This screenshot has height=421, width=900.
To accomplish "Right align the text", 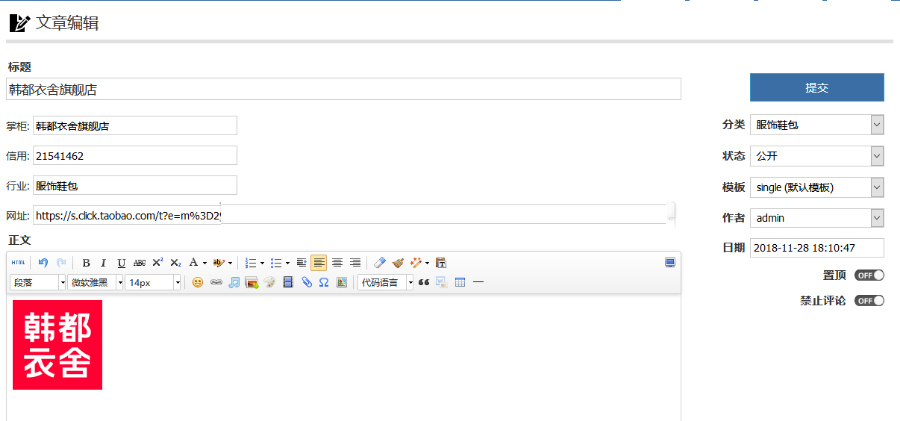I will point(355,263).
